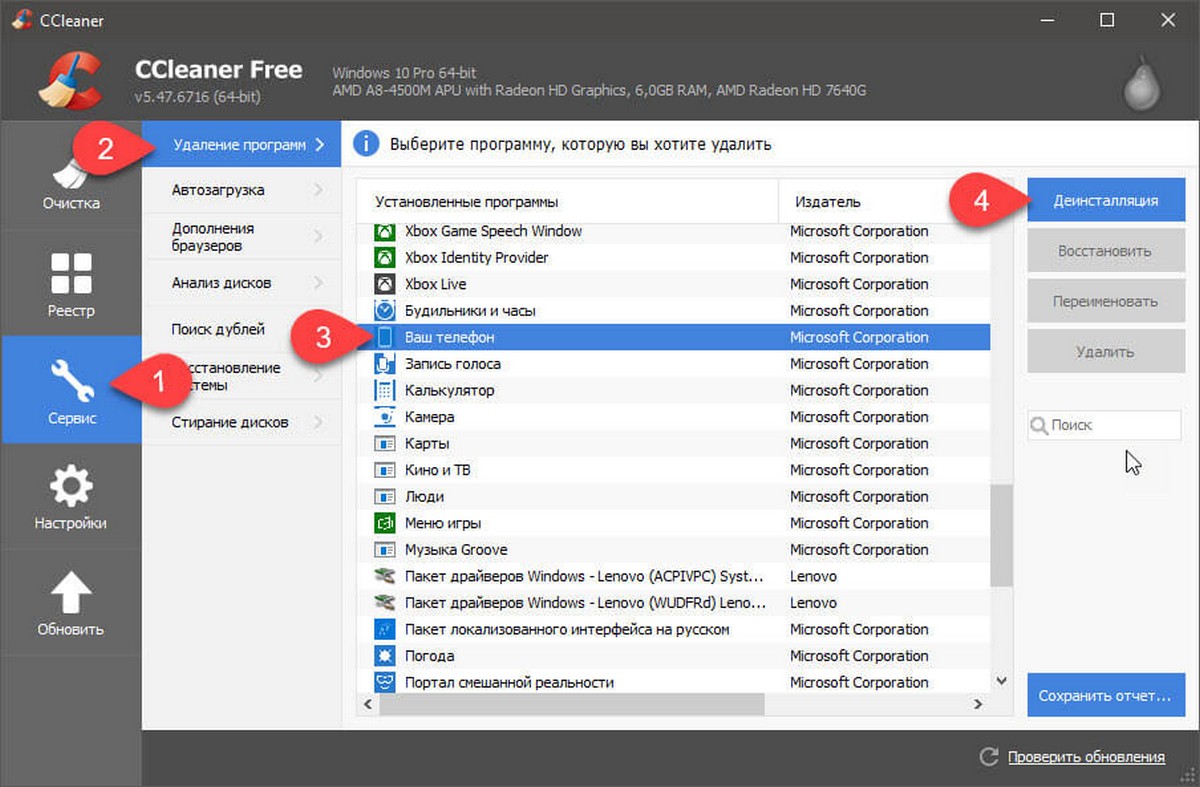Select the Калькулятор app icon
Screen dimensions: 1200x787
tap(385, 390)
